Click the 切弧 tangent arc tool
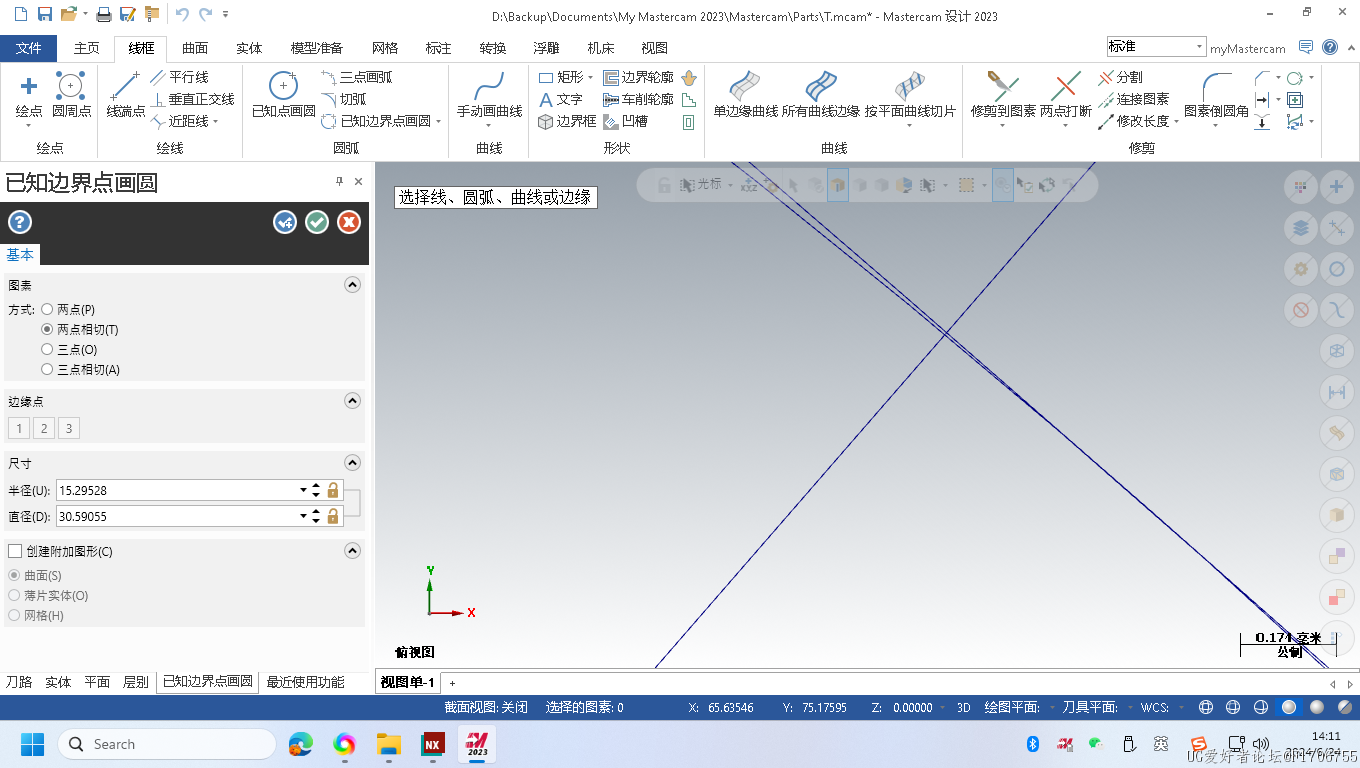 (344, 99)
